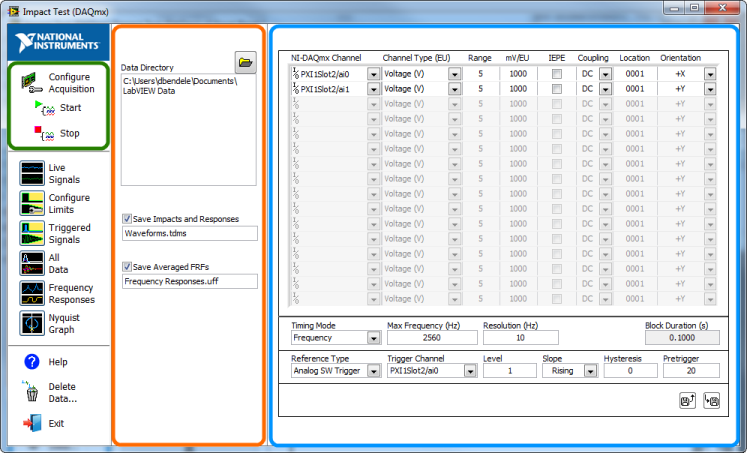The height and width of the screenshot is (453, 747).
Task: Click Delete Data trash icon
Action: pyautogui.click(x=31, y=392)
